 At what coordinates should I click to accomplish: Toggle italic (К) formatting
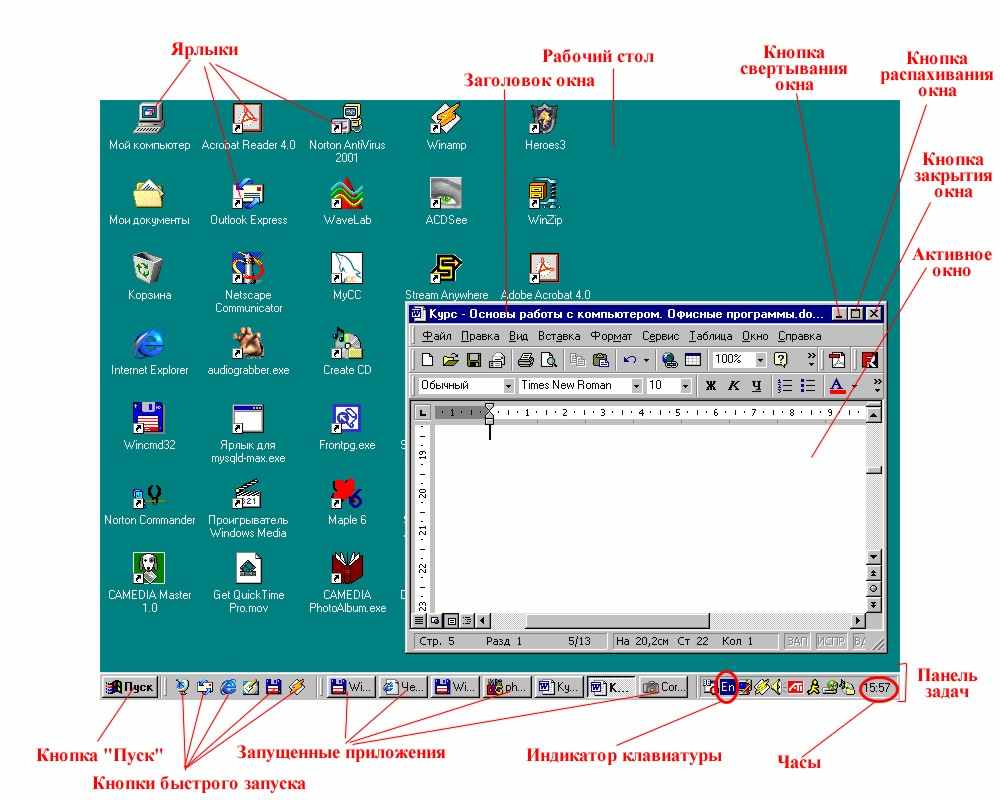[x=733, y=385]
